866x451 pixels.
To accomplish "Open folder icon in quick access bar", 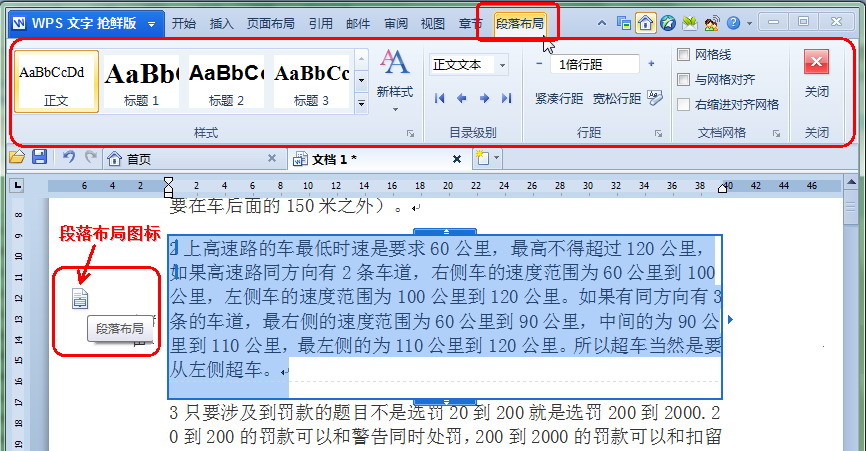I will coord(16,157).
